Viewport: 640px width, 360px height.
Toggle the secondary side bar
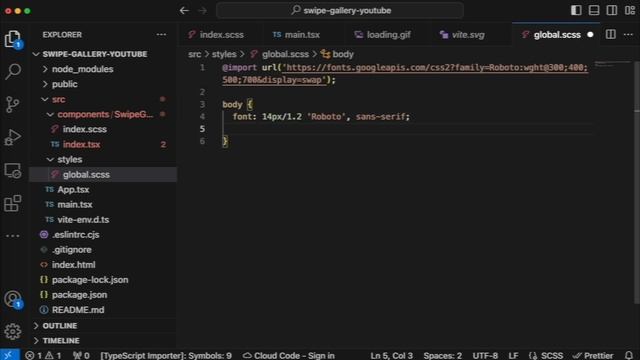pyautogui.click(x=612, y=10)
